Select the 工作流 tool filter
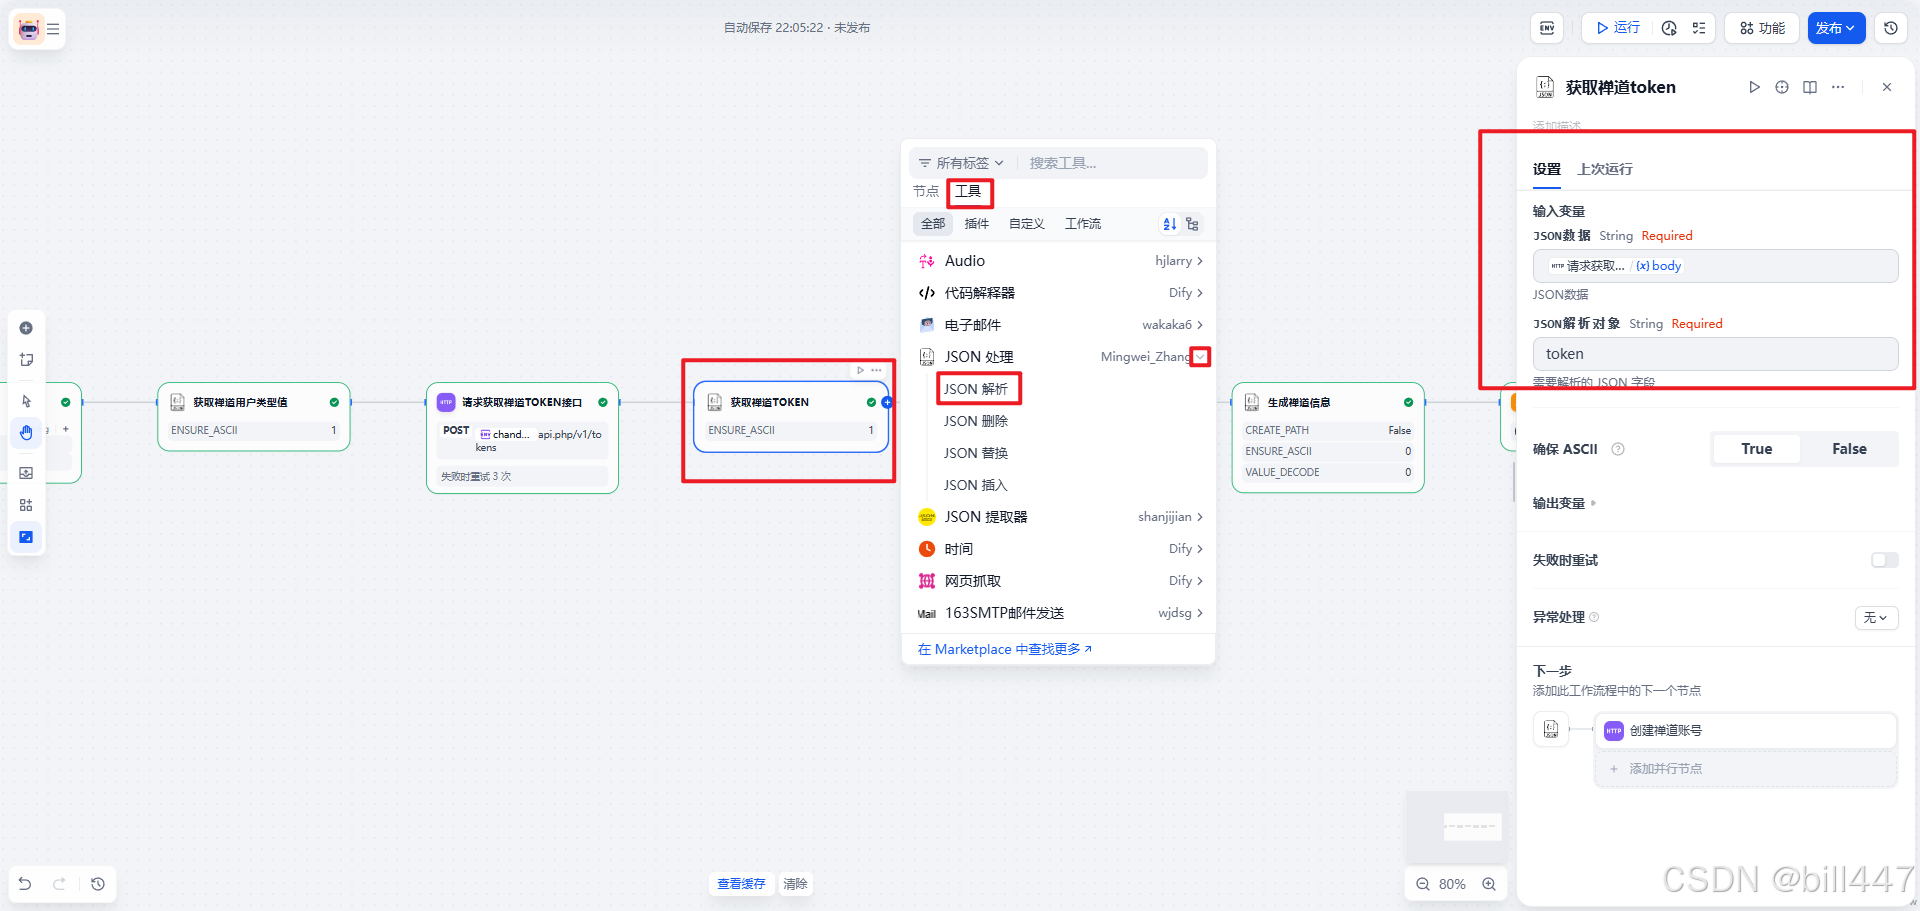 coord(1083,224)
